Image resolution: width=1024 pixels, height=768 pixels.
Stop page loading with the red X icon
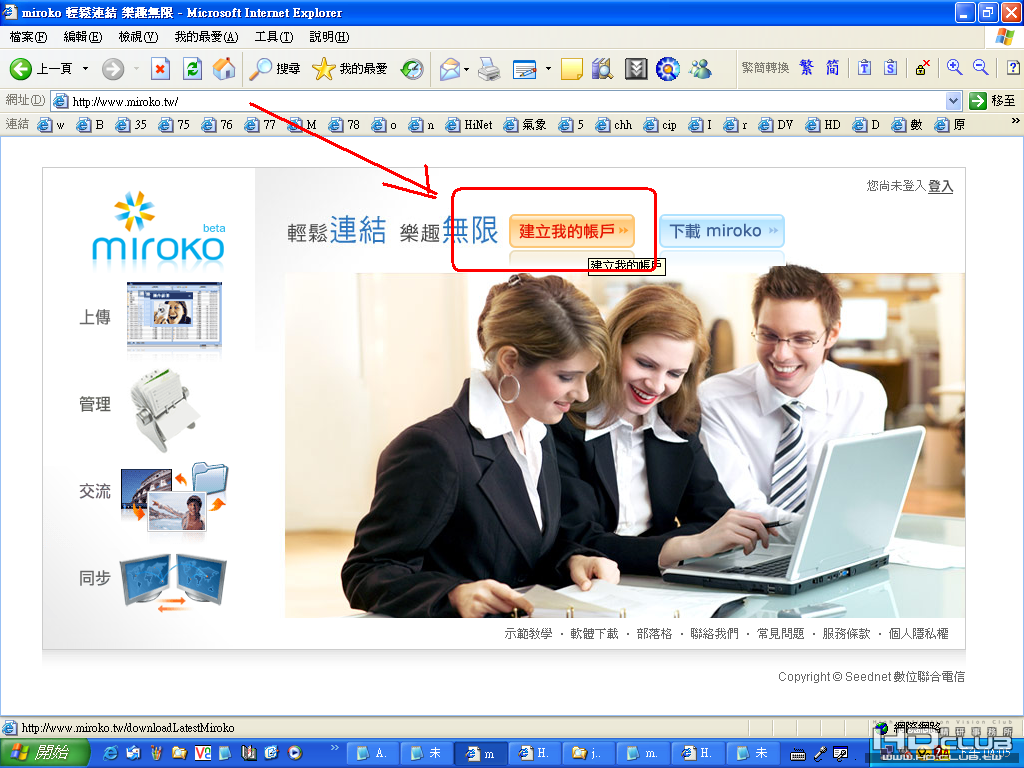point(160,69)
